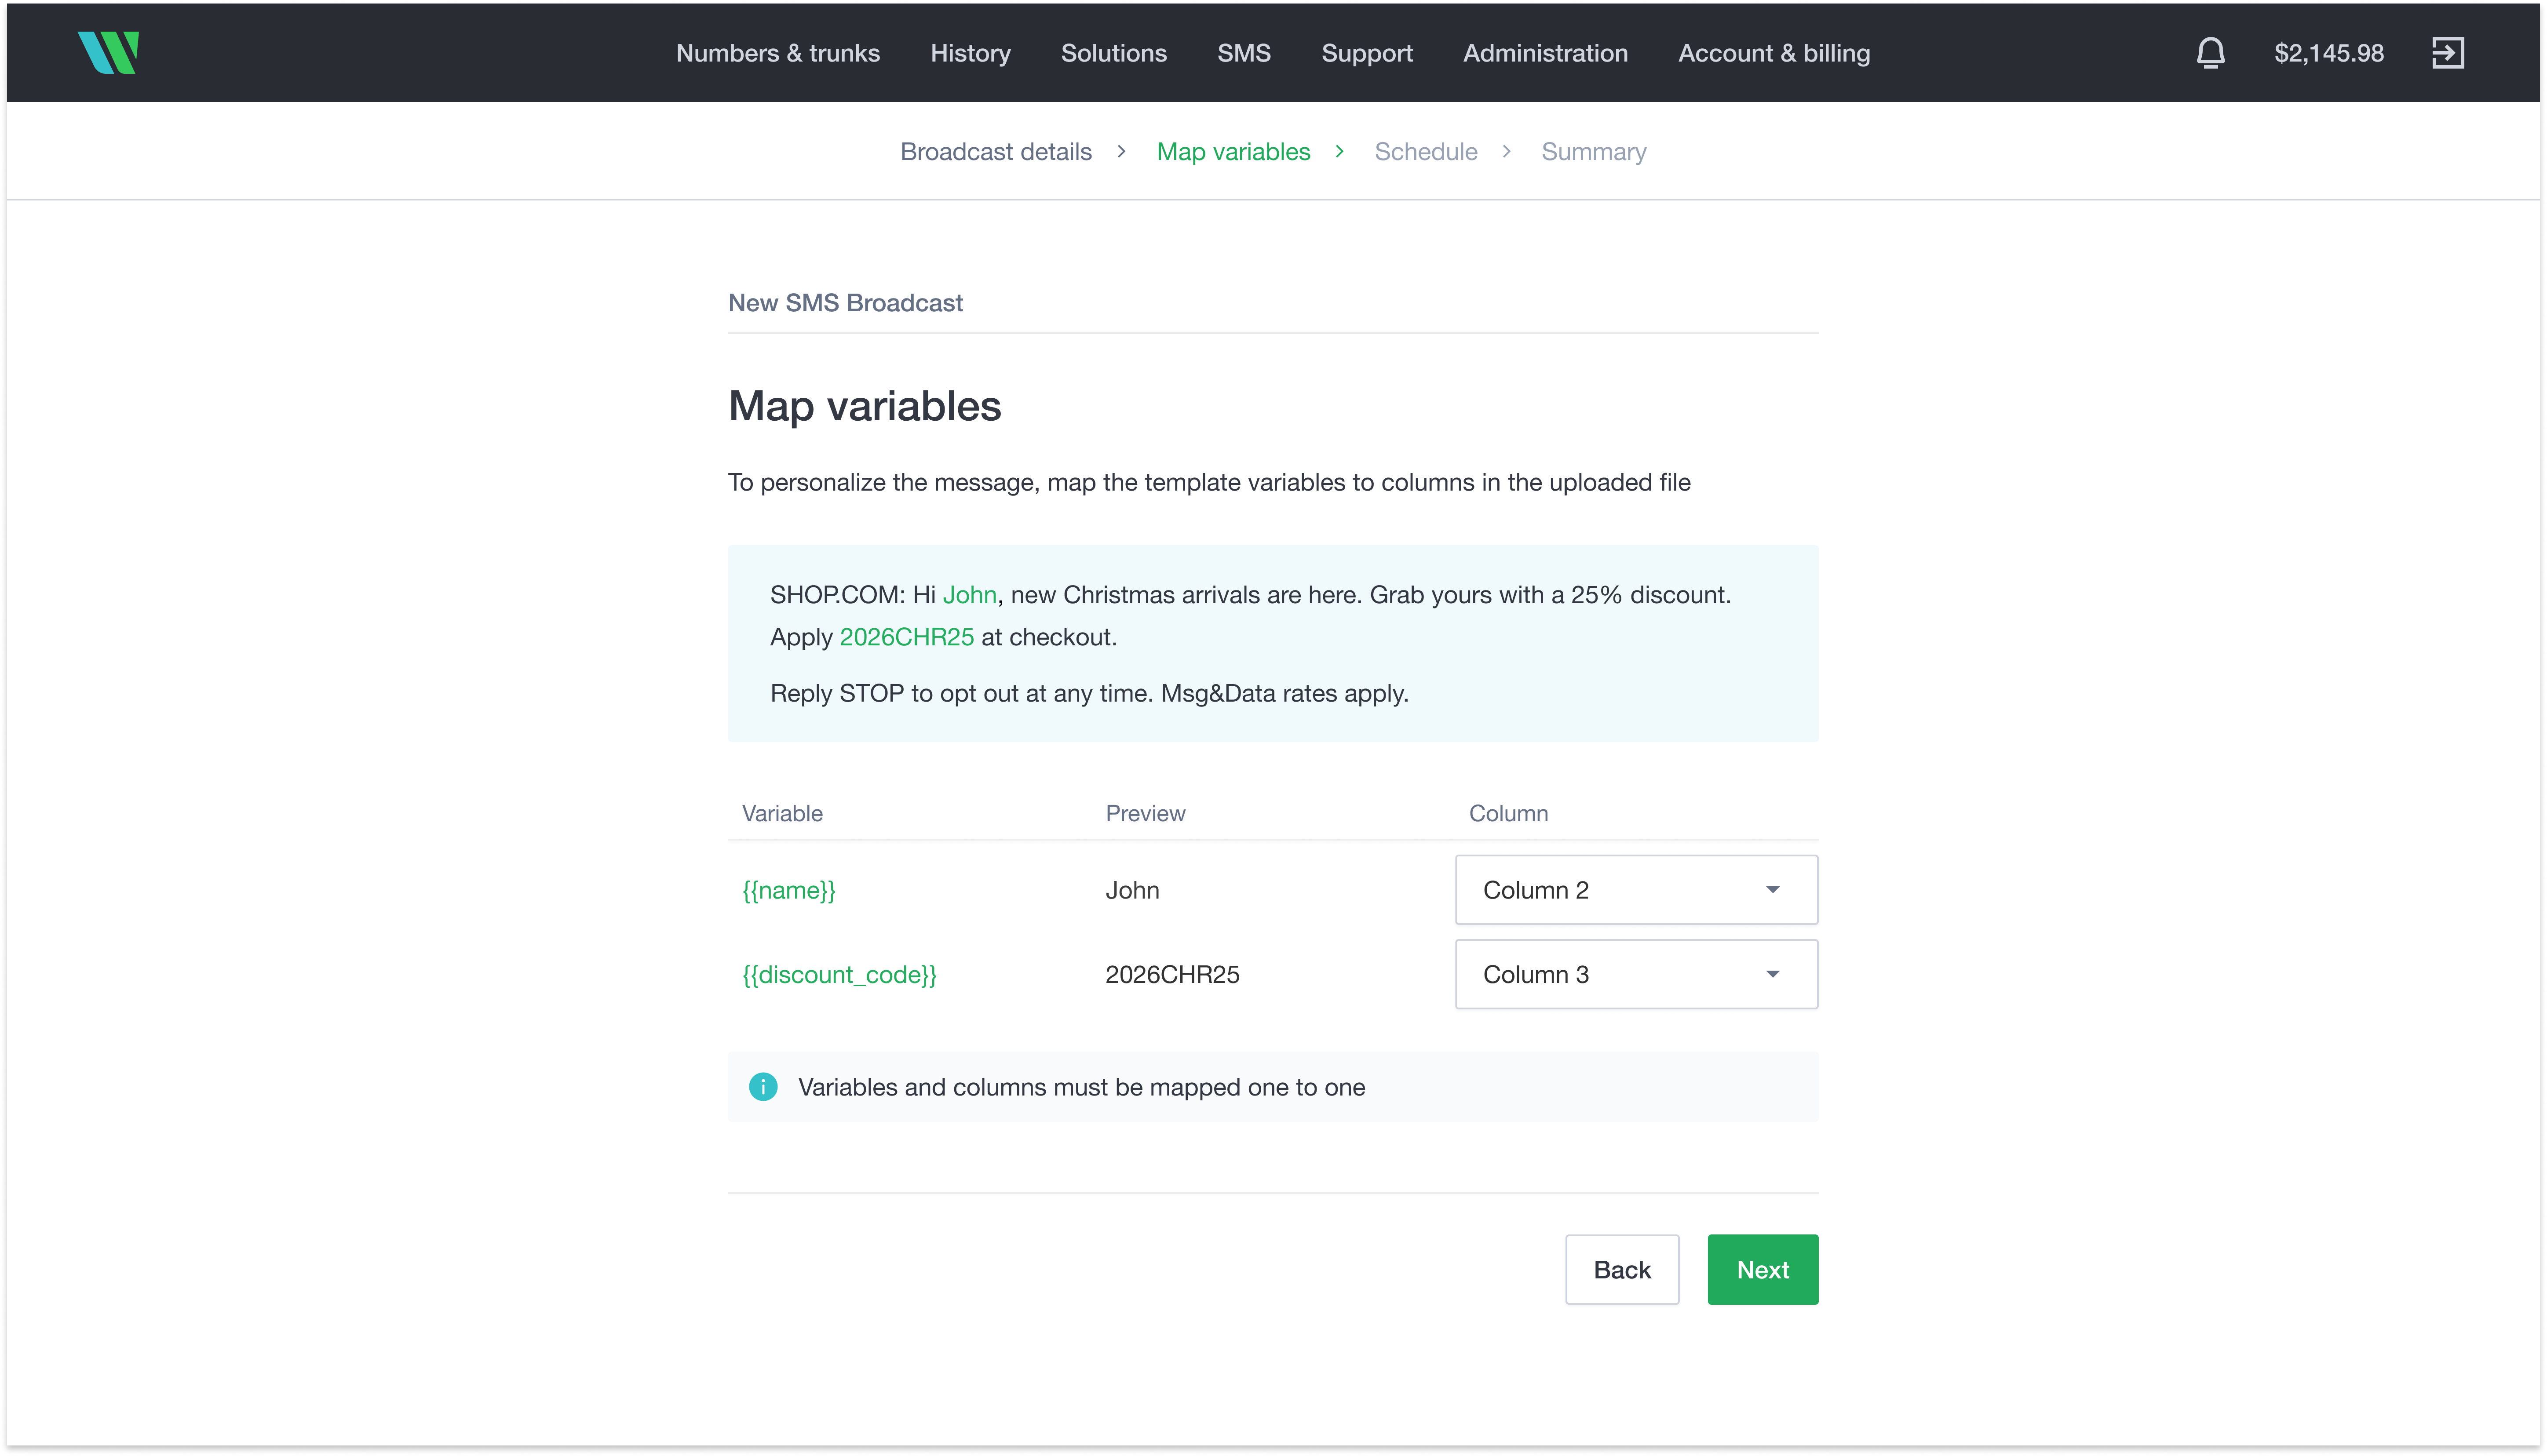
Task: Click the $2,145.98 account balance
Action: point(2328,53)
